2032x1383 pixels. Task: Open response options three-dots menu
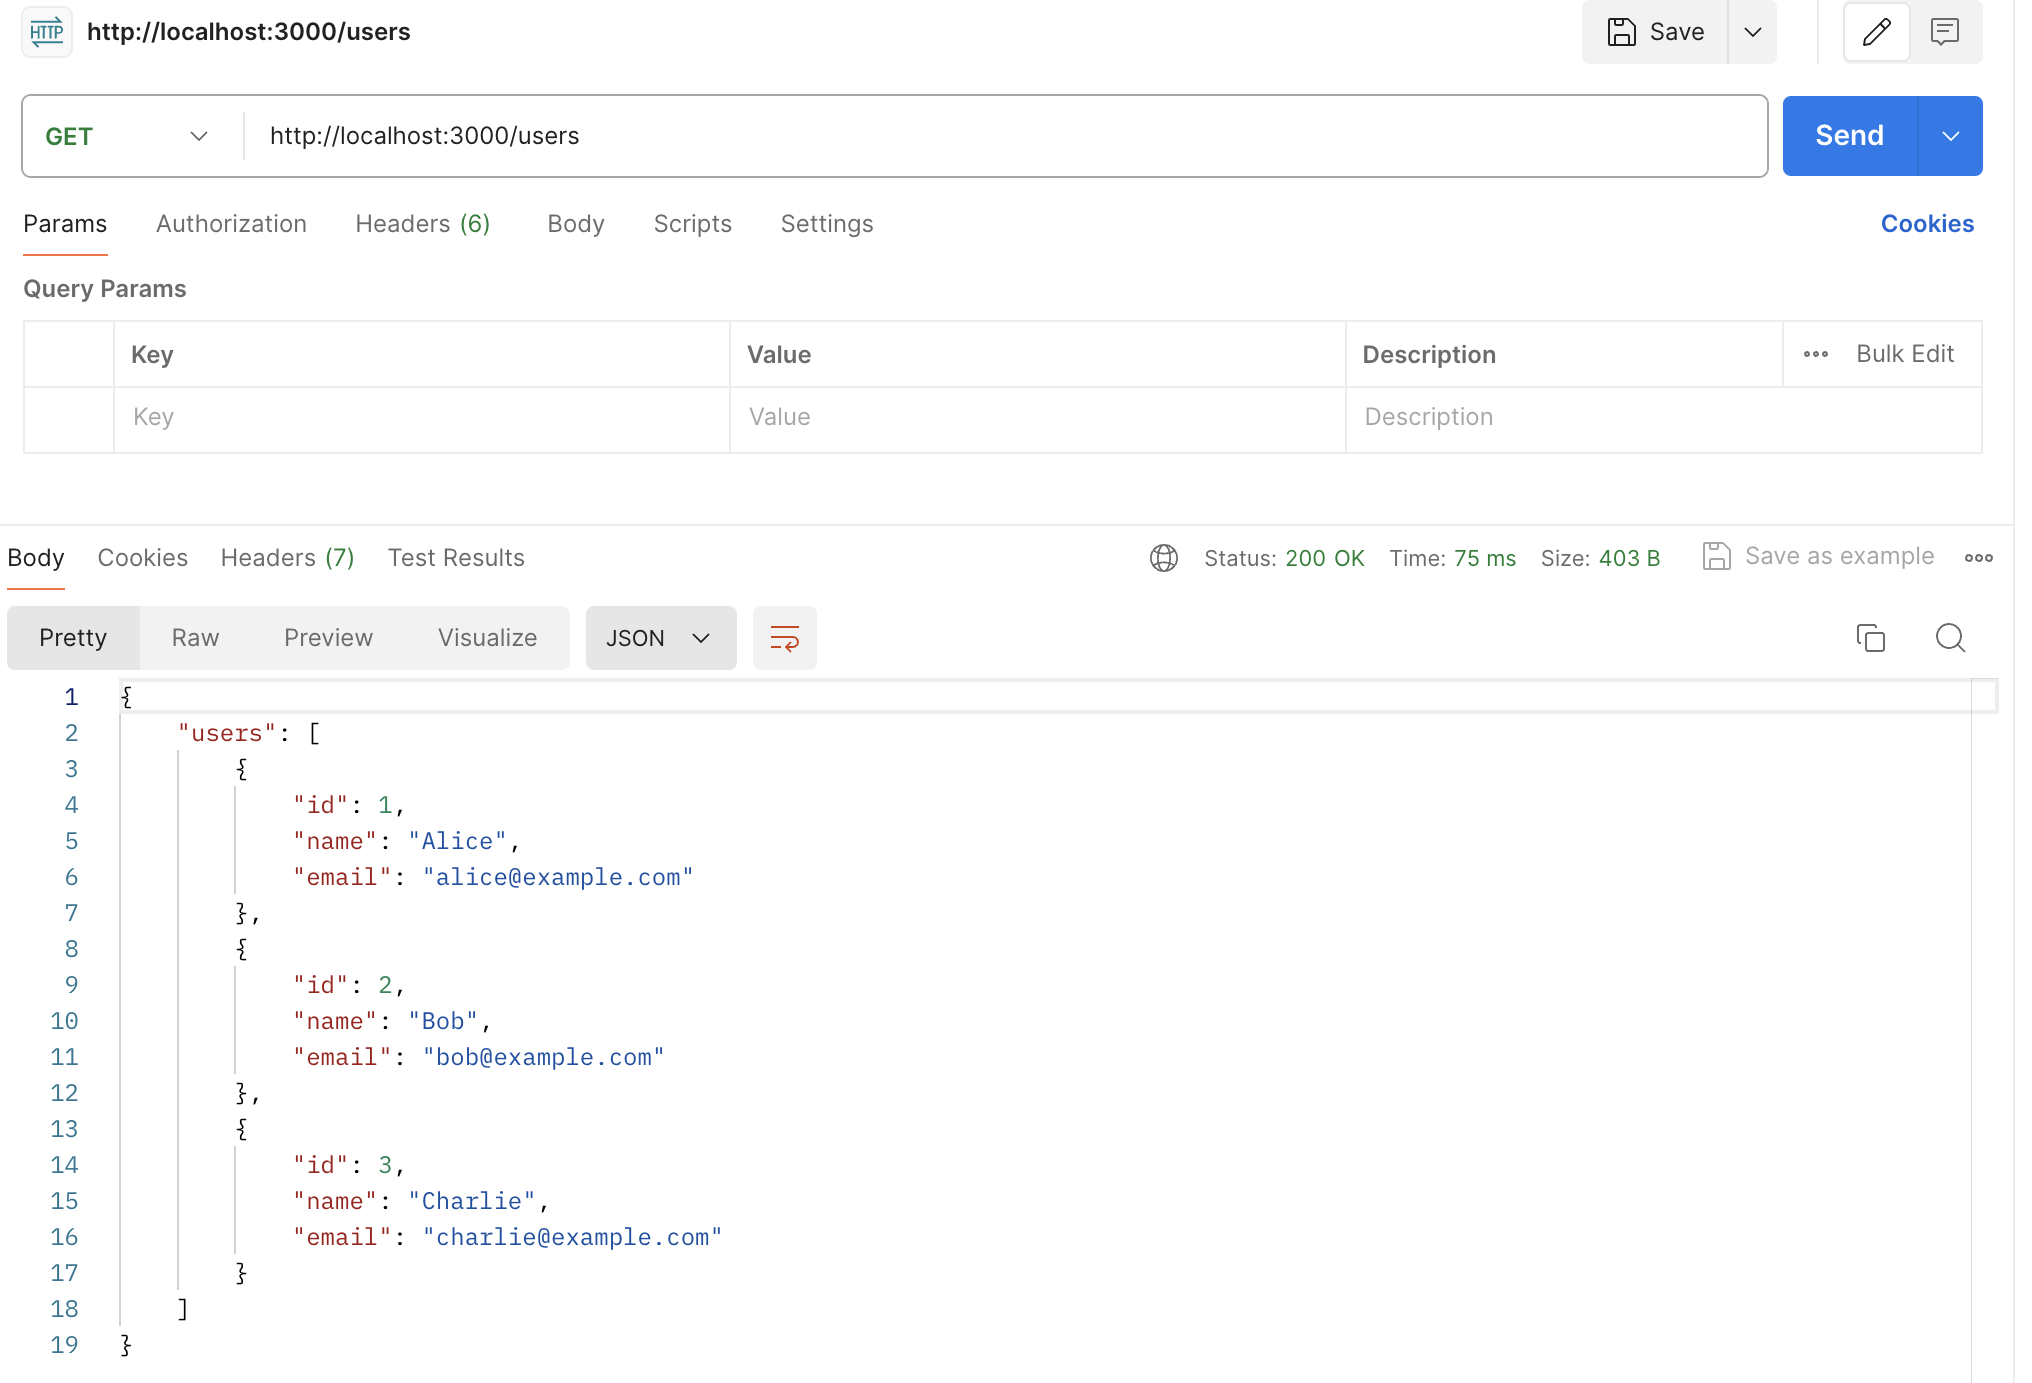pyautogui.click(x=1978, y=558)
